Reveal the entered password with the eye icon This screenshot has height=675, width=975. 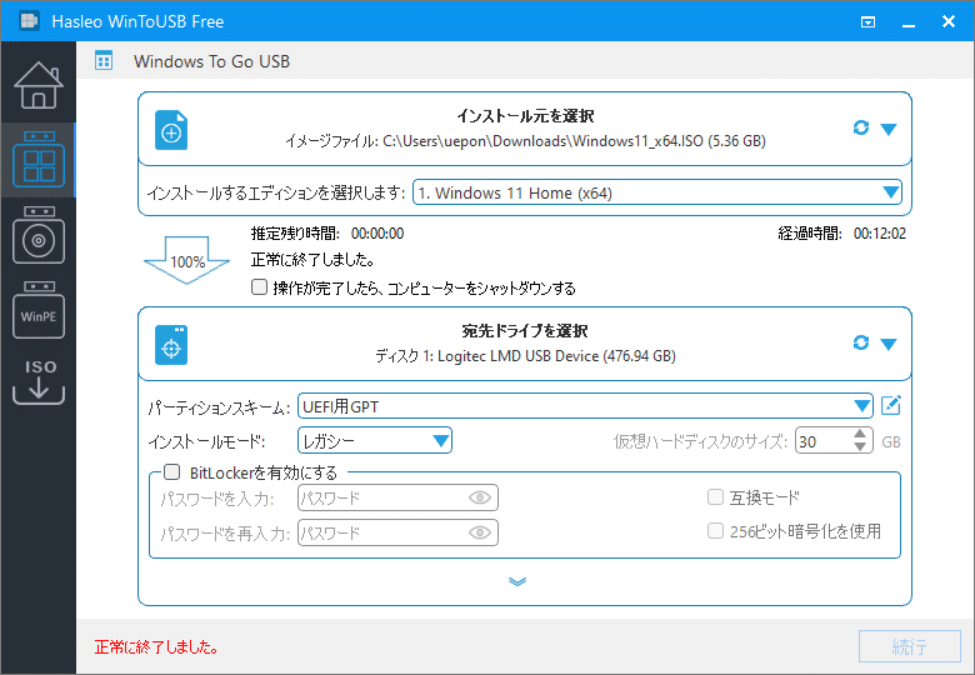coord(481,497)
